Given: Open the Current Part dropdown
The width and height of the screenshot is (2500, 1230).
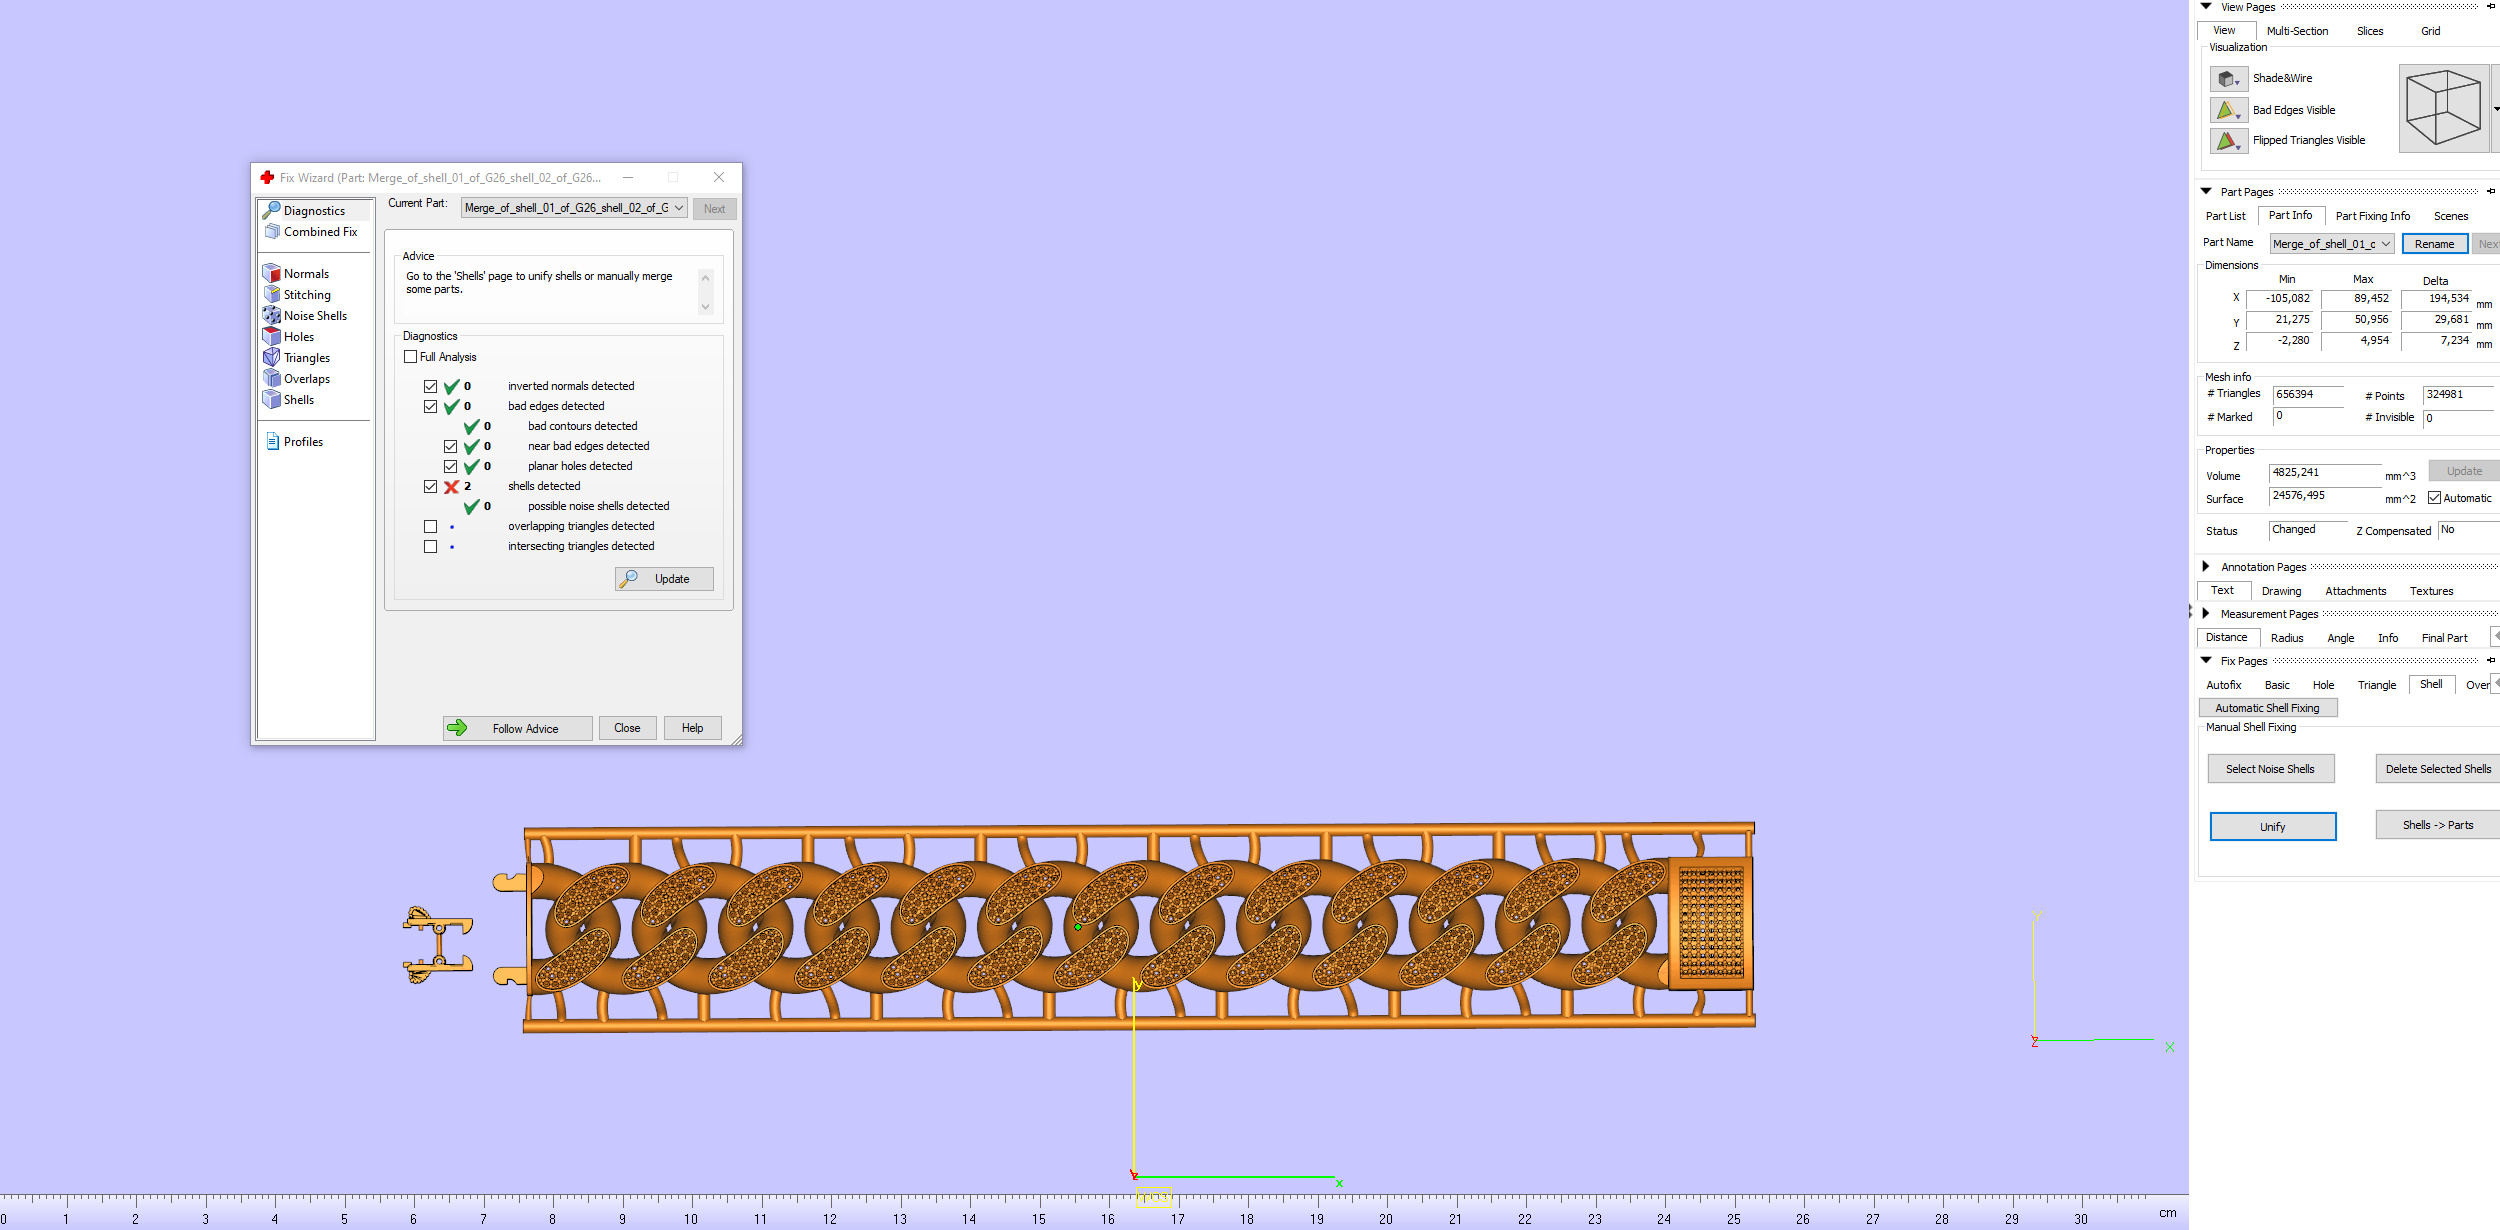Looking at the screenshot, I should coord(574,208).
